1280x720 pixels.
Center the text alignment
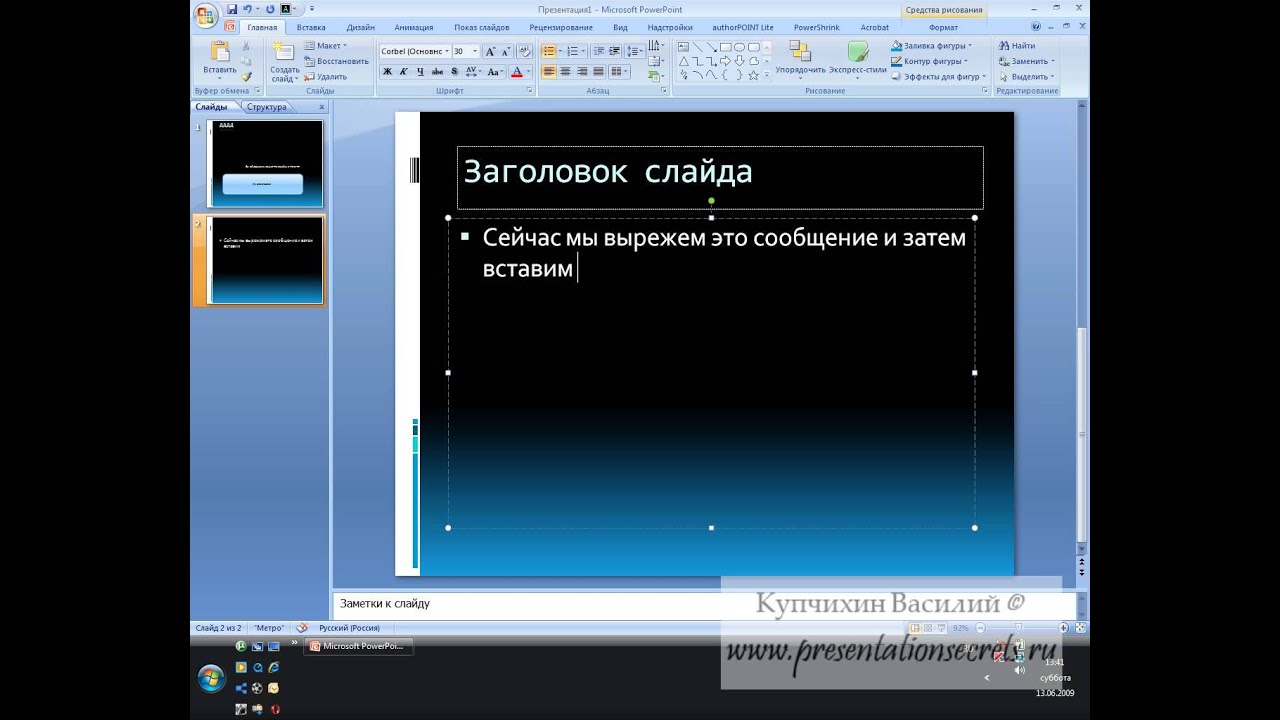pos(566,72)
